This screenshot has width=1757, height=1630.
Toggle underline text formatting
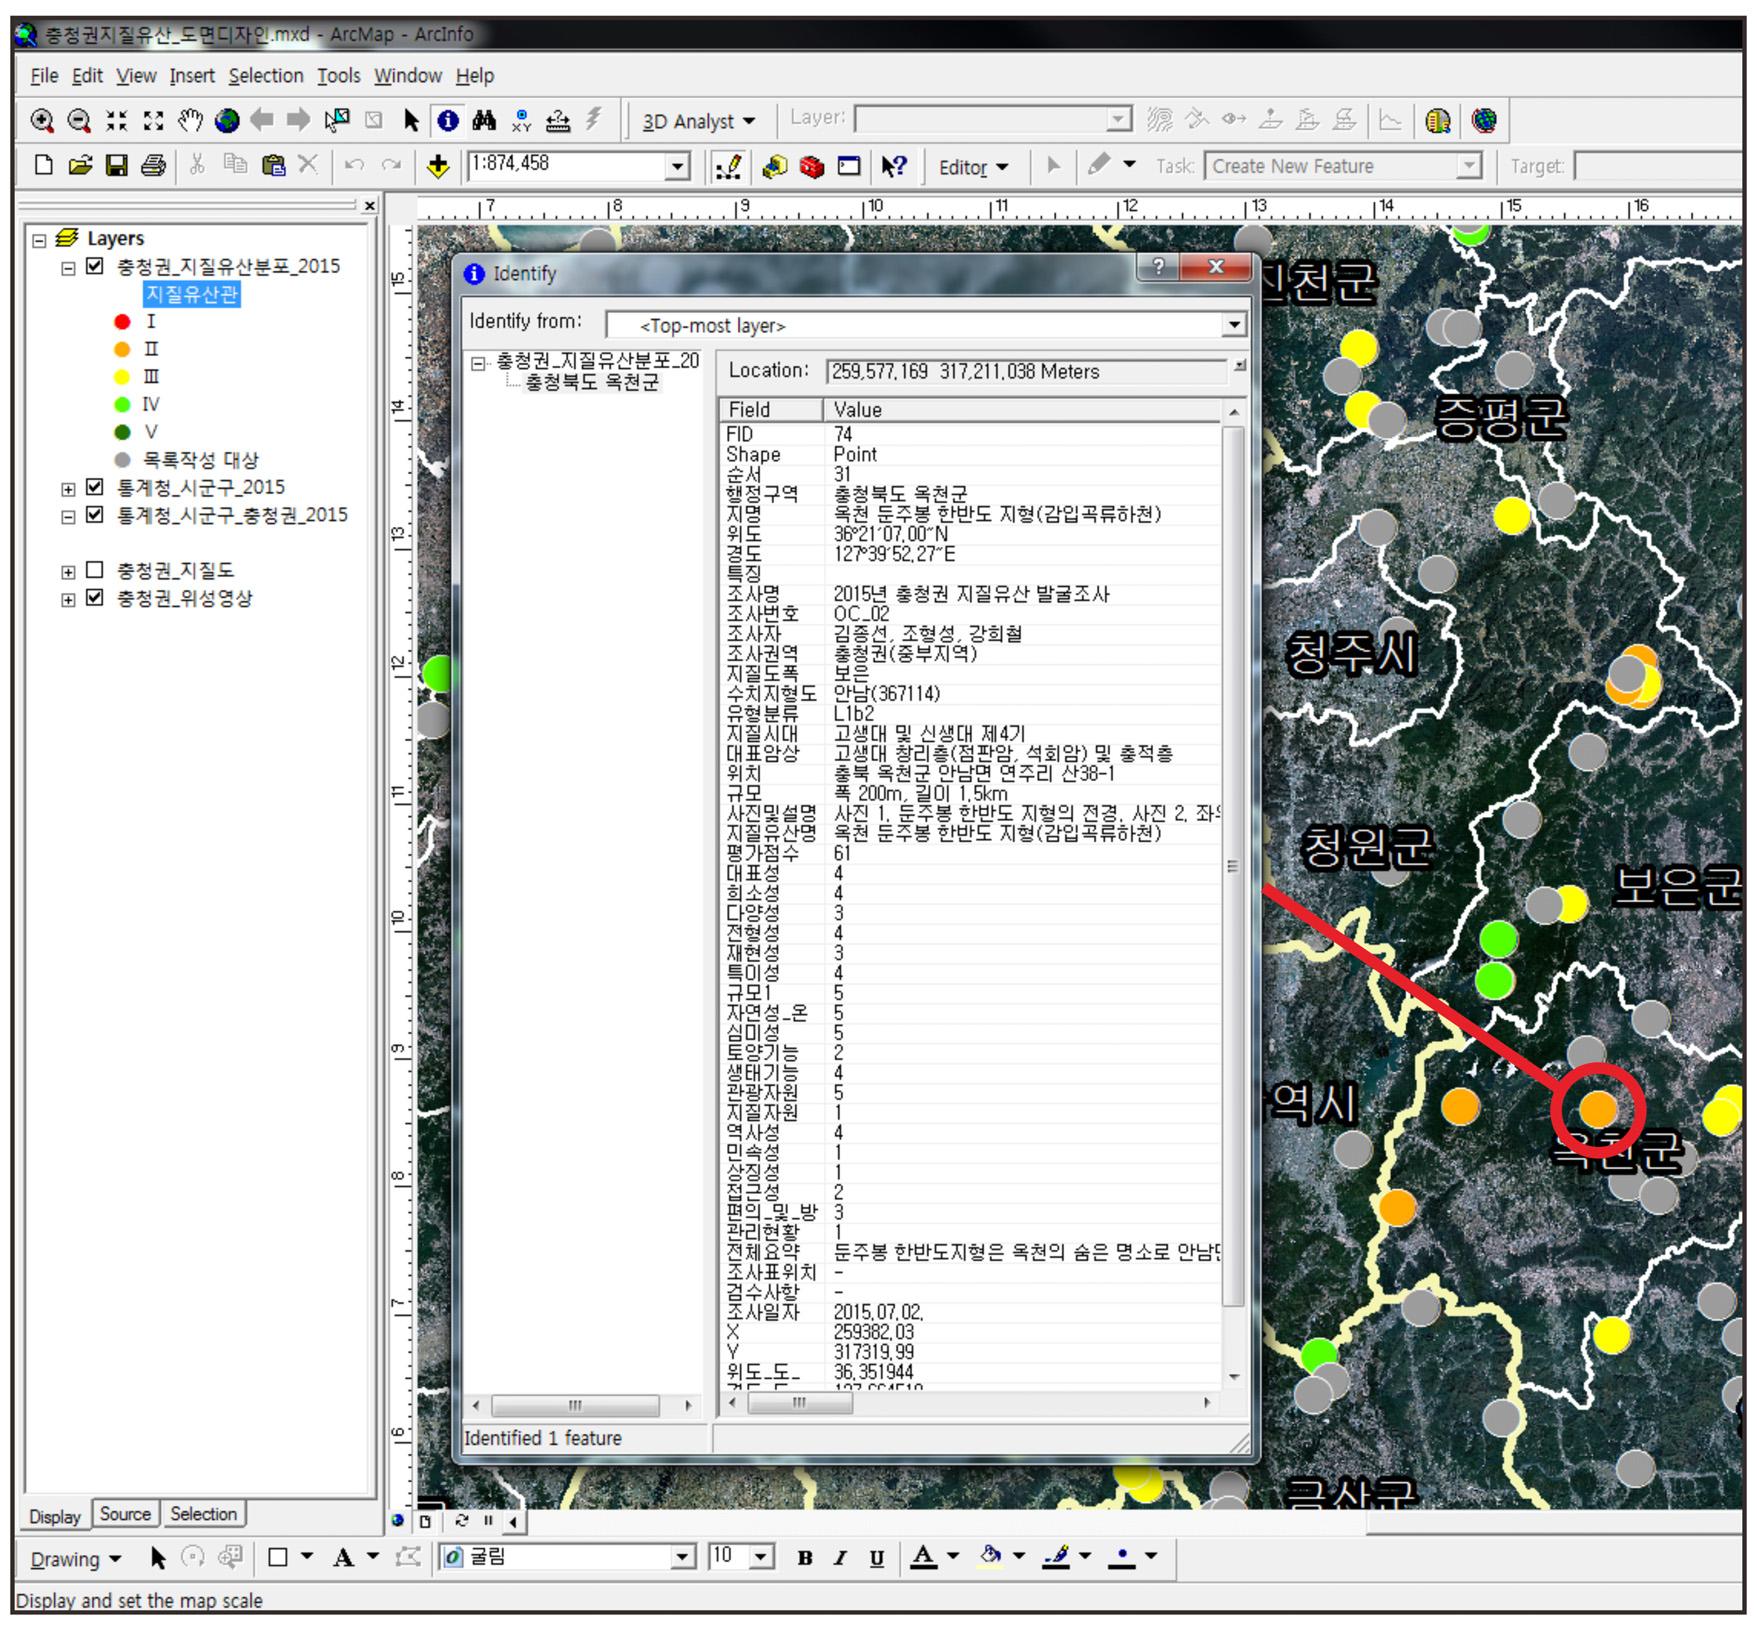coord(877,1559)
